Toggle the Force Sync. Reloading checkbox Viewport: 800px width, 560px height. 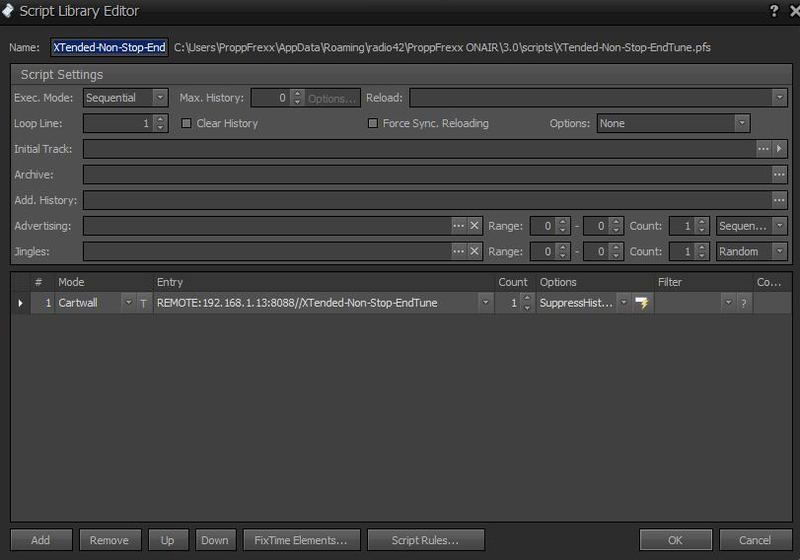coord(373,124)
